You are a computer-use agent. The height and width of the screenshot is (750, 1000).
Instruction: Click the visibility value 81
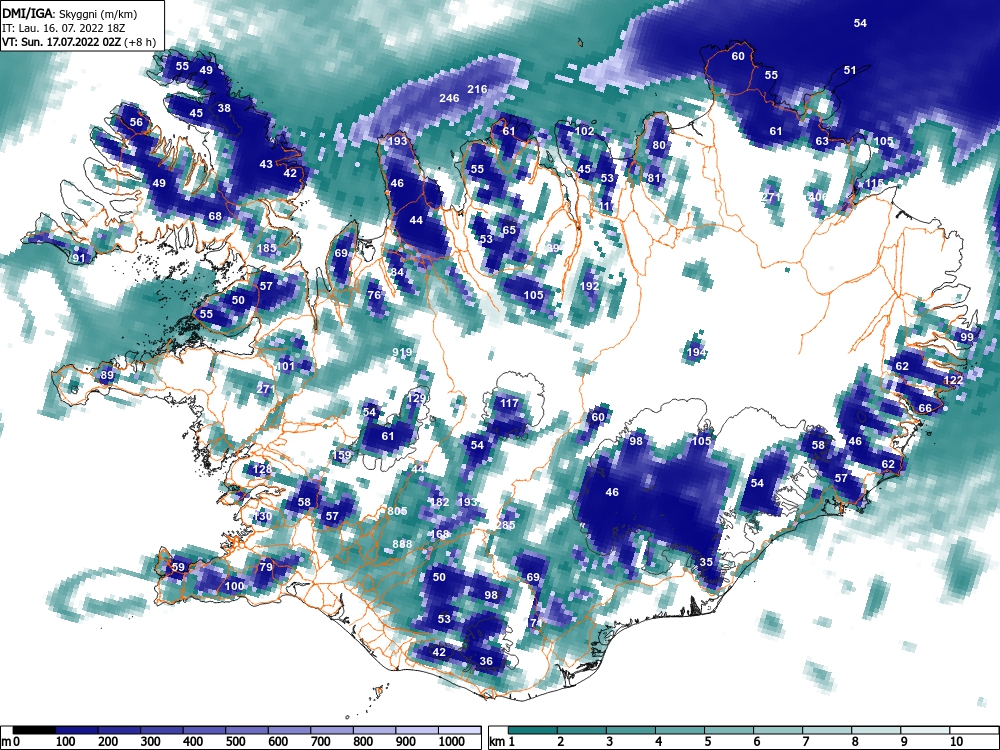[654, 178]
